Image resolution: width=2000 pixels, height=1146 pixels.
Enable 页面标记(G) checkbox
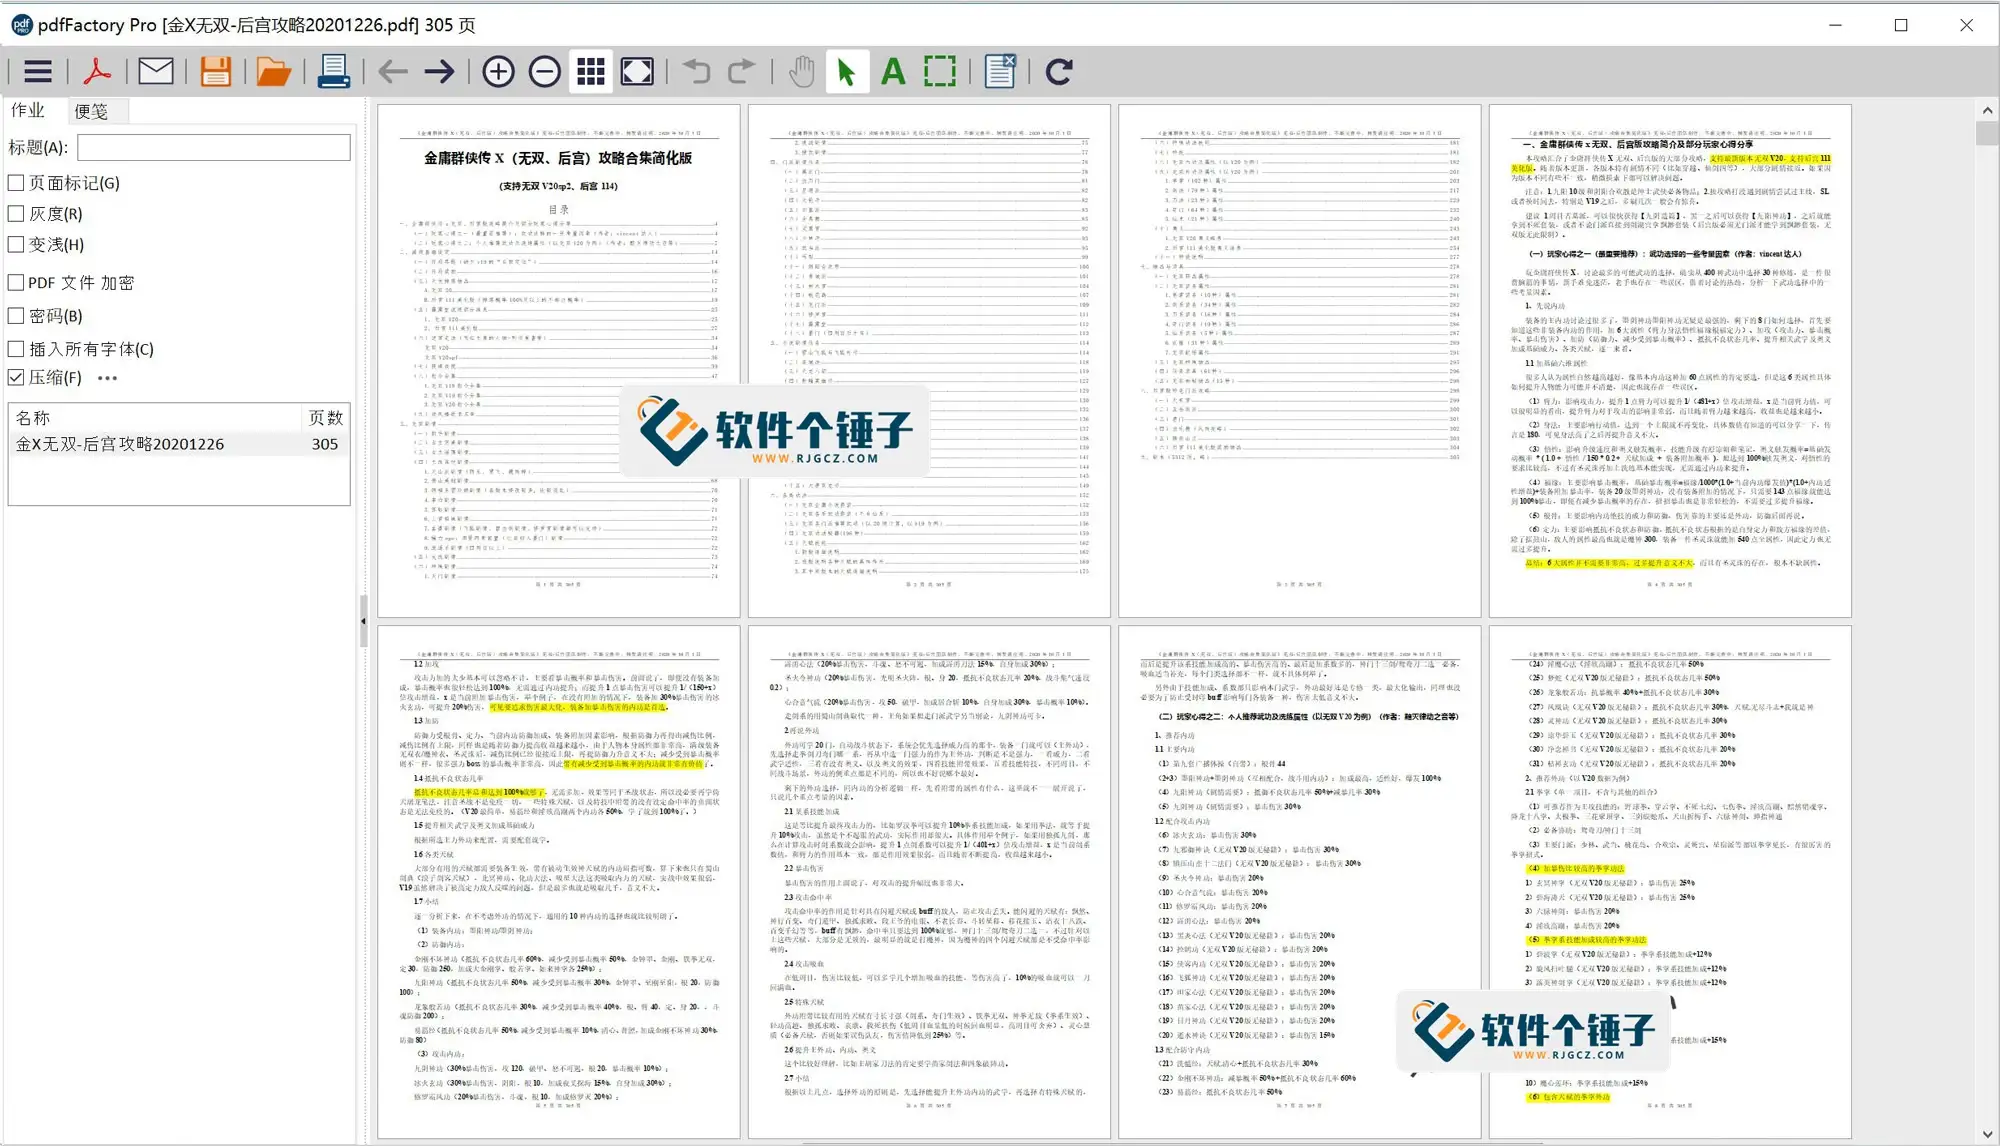click(x=16, y=183)
